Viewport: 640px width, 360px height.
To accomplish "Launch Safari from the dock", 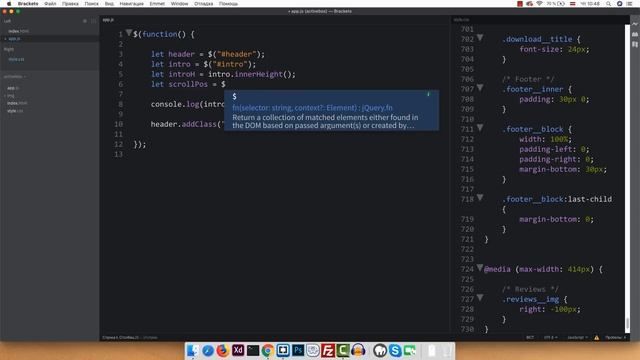I will [x=208, y=351].
